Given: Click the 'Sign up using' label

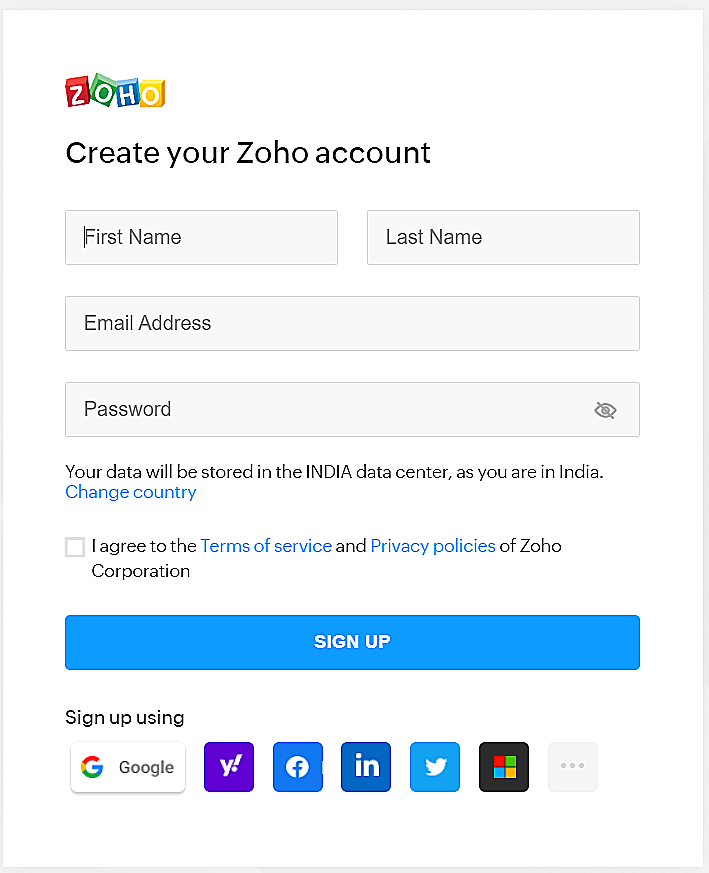Looking at the screenshot, I should pyautogui.click(x=125, y=717).
